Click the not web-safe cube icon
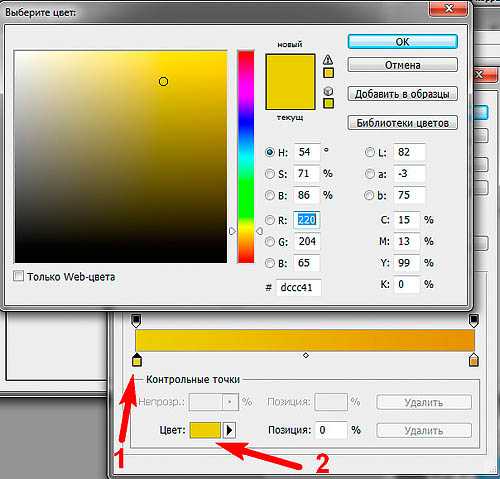The width and height of the screenshot is (500, 479). click(328, 91)
